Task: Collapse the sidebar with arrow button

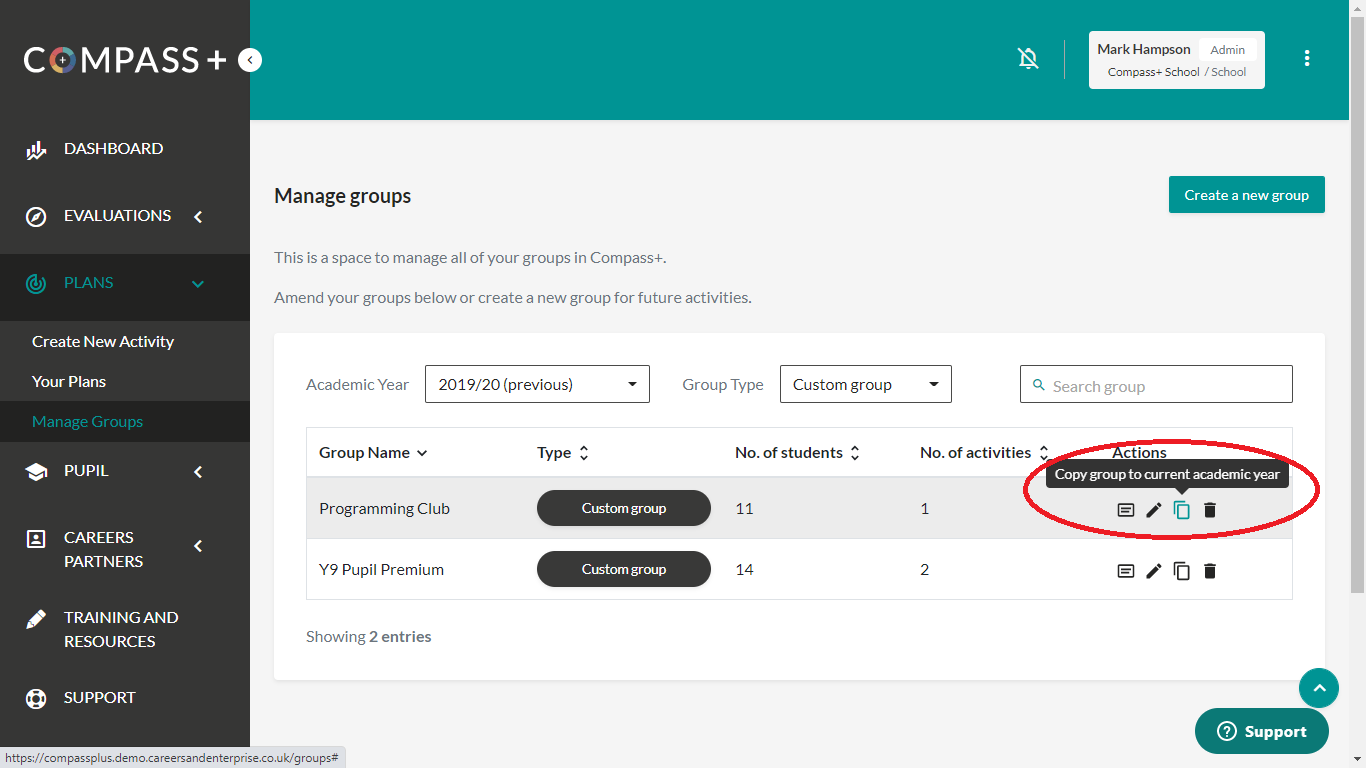Action: [250, 60]
